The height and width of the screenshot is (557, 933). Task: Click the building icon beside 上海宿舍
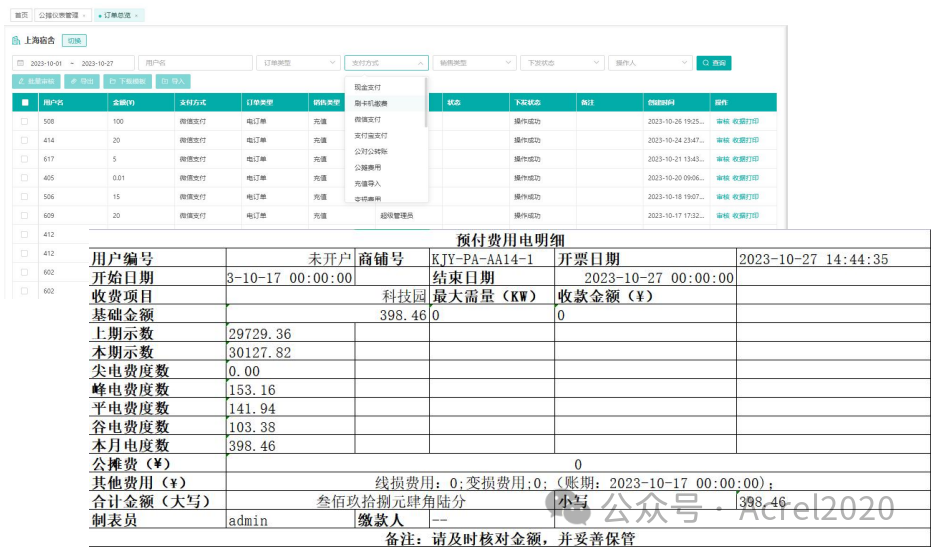pos(16,40)
